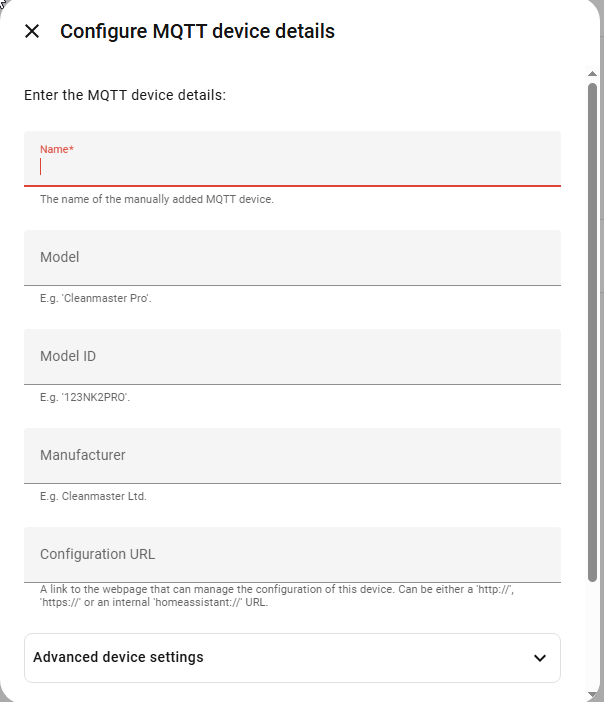Focus the Model input field
The image size is (604, 702).
click(292, 257)
